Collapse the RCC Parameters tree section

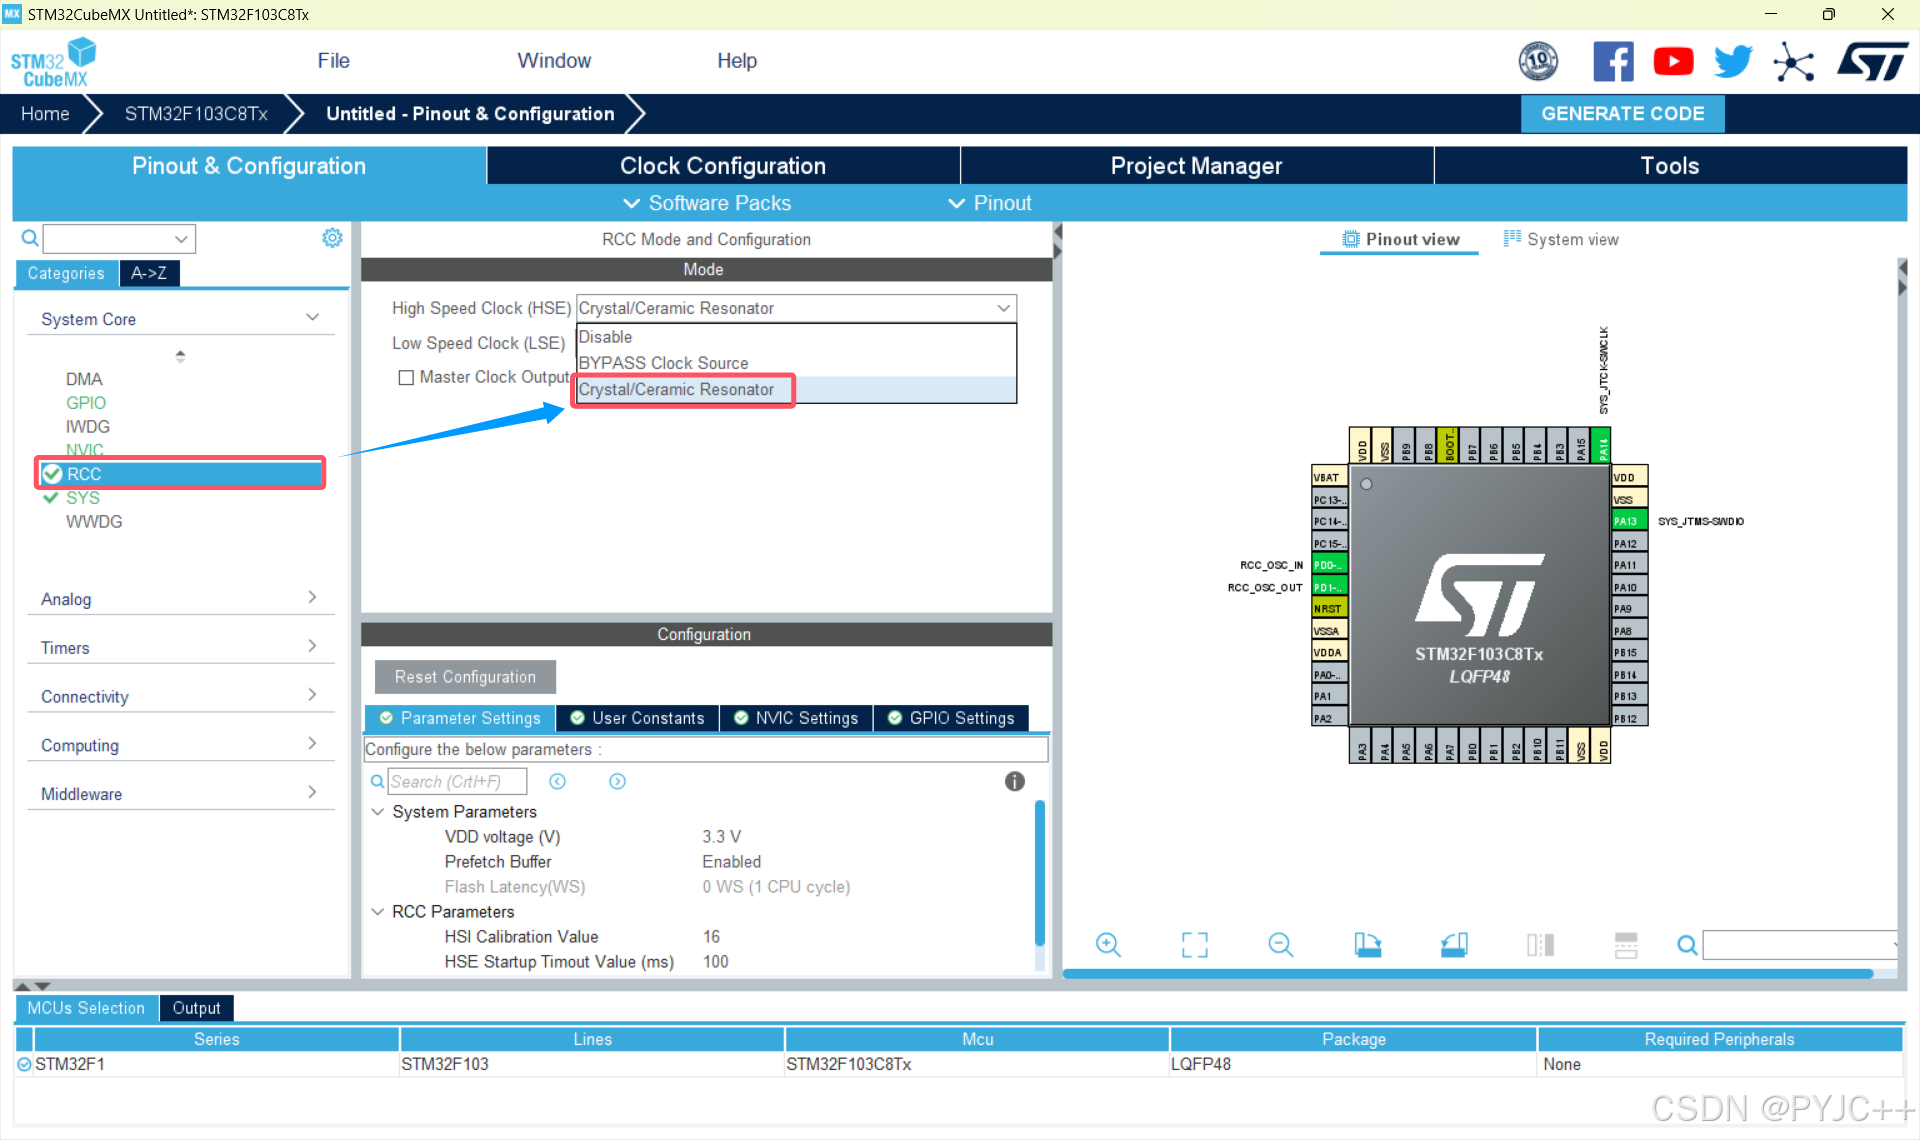click(x=378, y=912)
